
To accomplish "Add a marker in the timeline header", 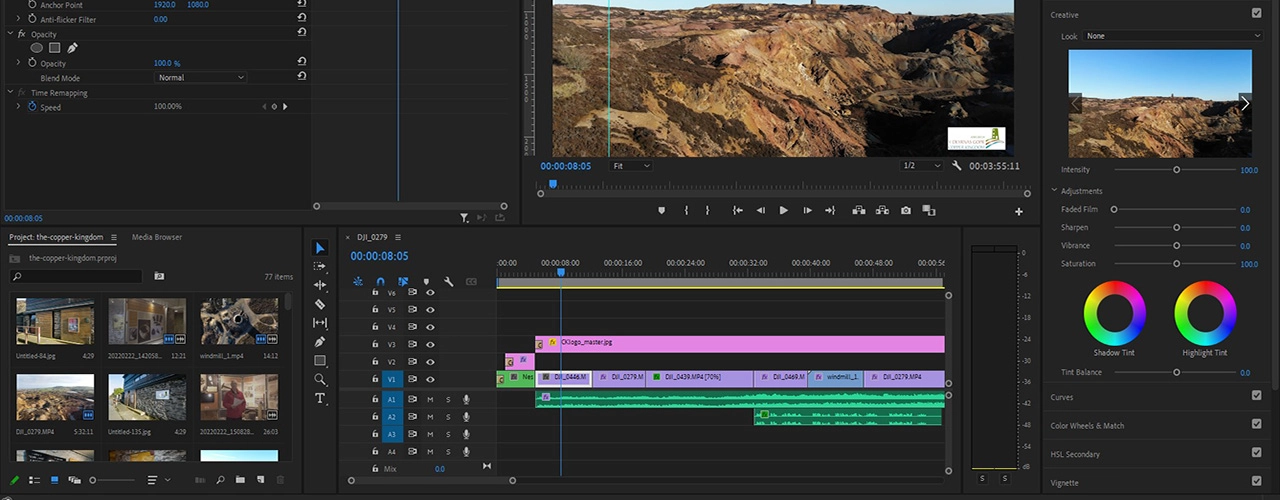I will pyautogui.click(x=426, y=282).
